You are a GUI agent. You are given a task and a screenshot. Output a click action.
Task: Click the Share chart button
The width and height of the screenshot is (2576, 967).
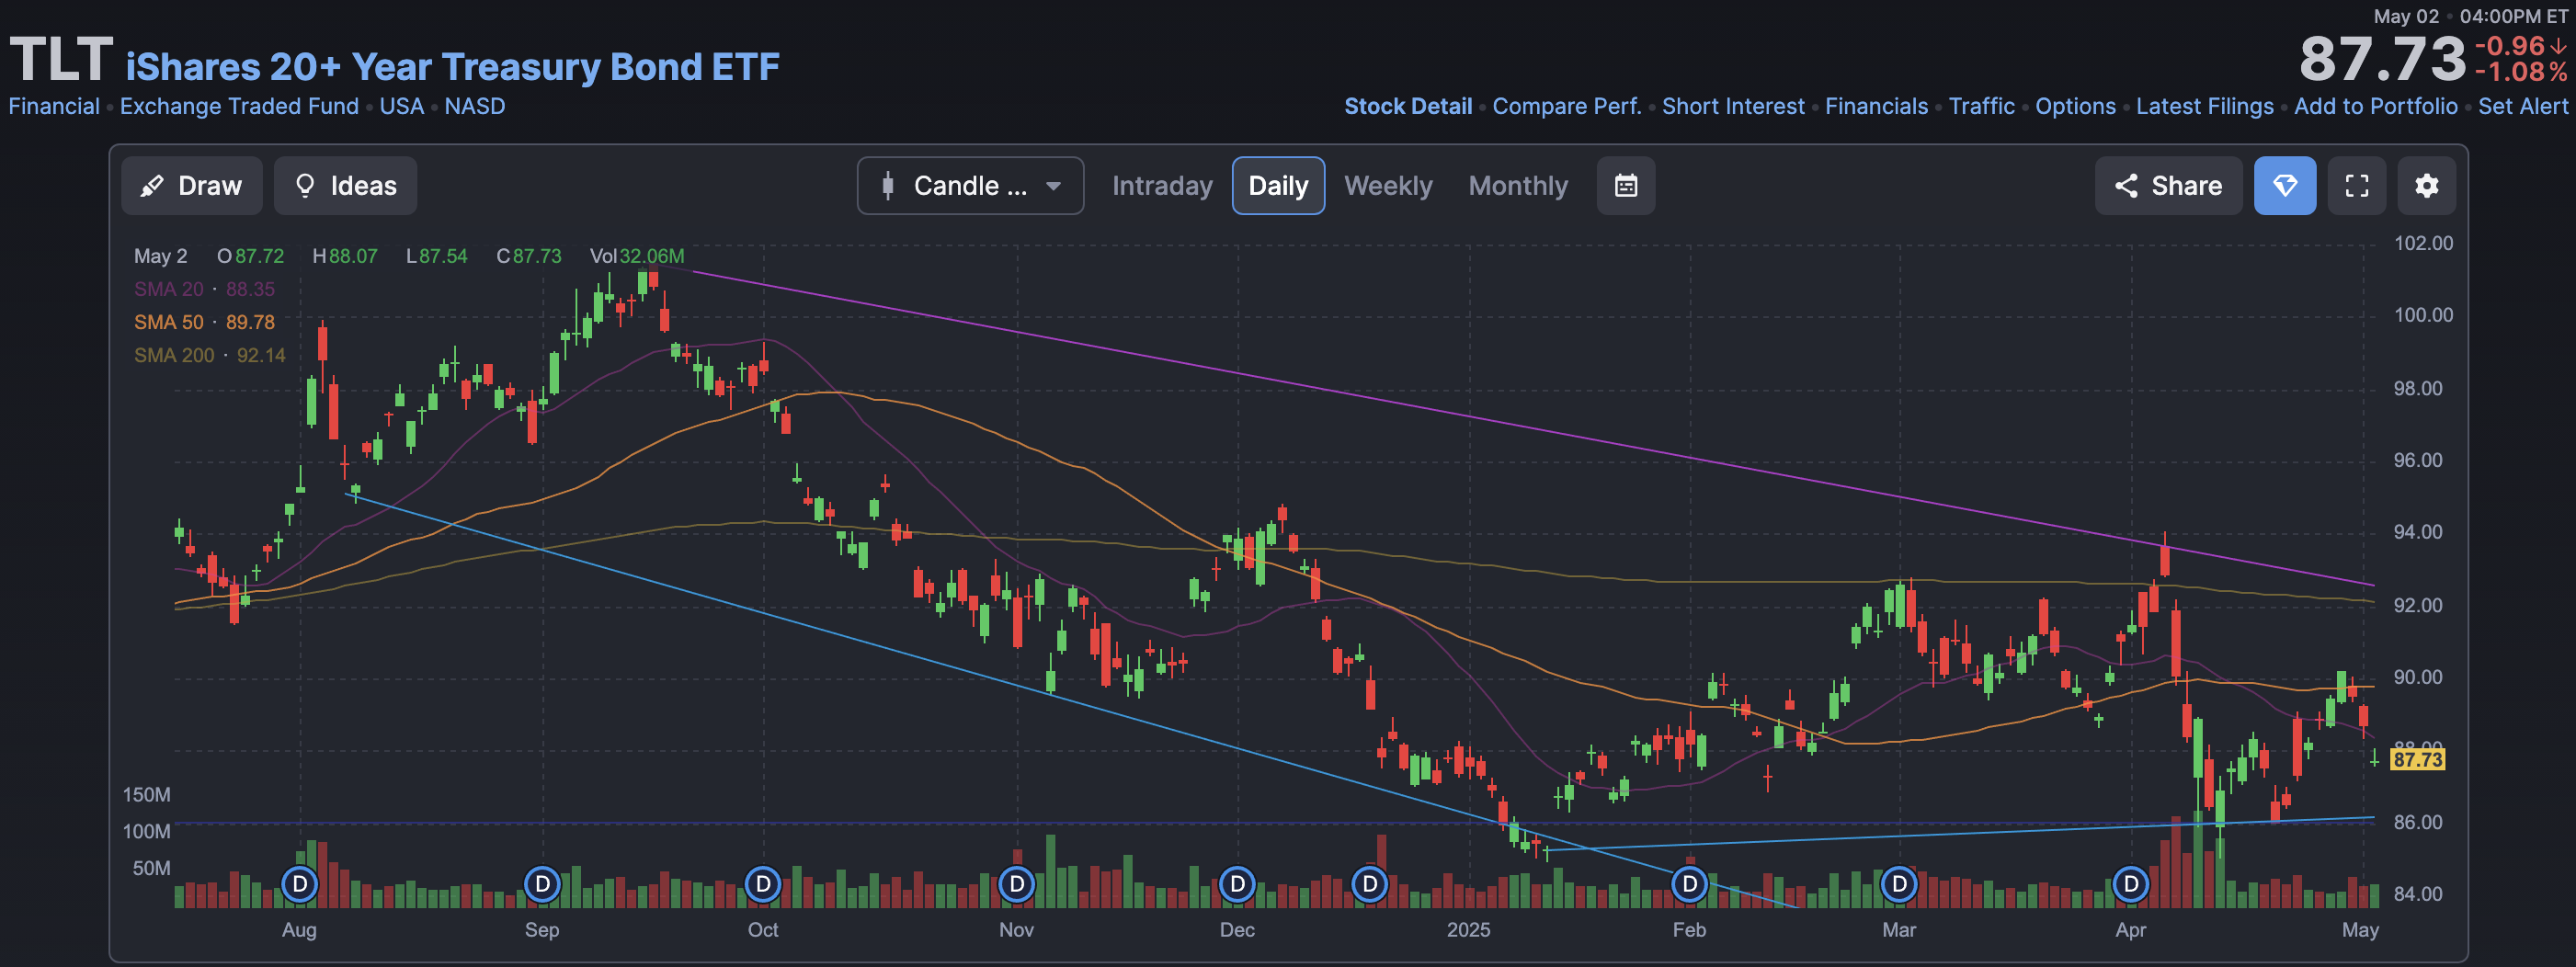point(2168,186)
